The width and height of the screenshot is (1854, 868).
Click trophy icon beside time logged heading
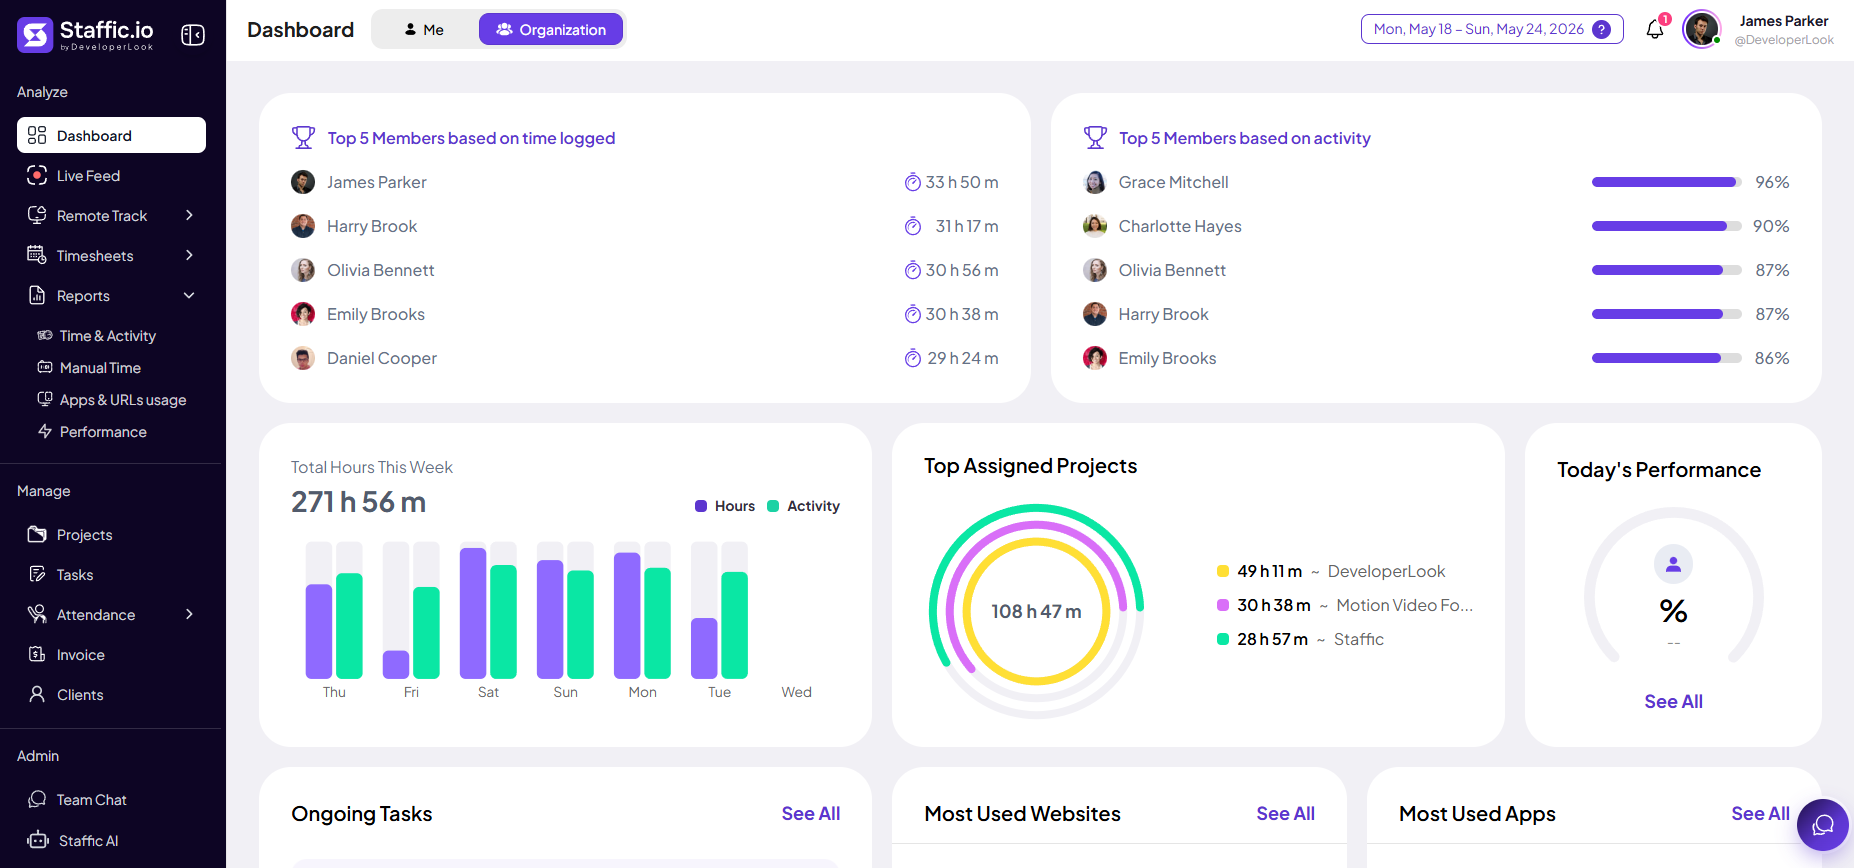pos(303,137)
